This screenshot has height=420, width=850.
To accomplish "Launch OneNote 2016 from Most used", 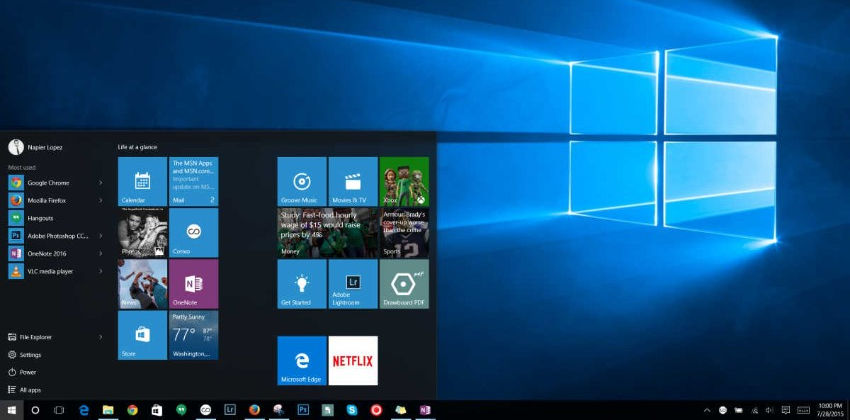I will [54, 254].
